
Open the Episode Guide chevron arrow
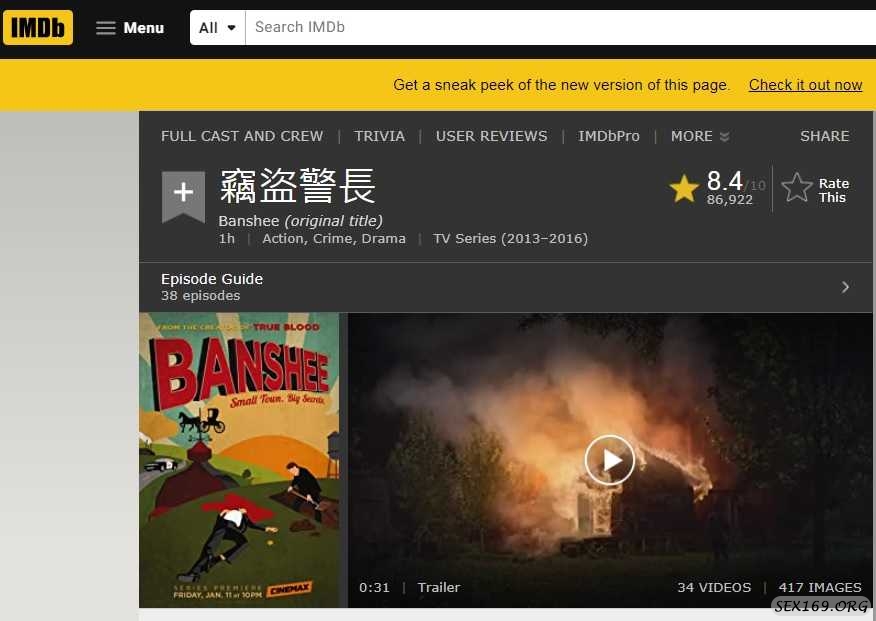tap(845, 287)
